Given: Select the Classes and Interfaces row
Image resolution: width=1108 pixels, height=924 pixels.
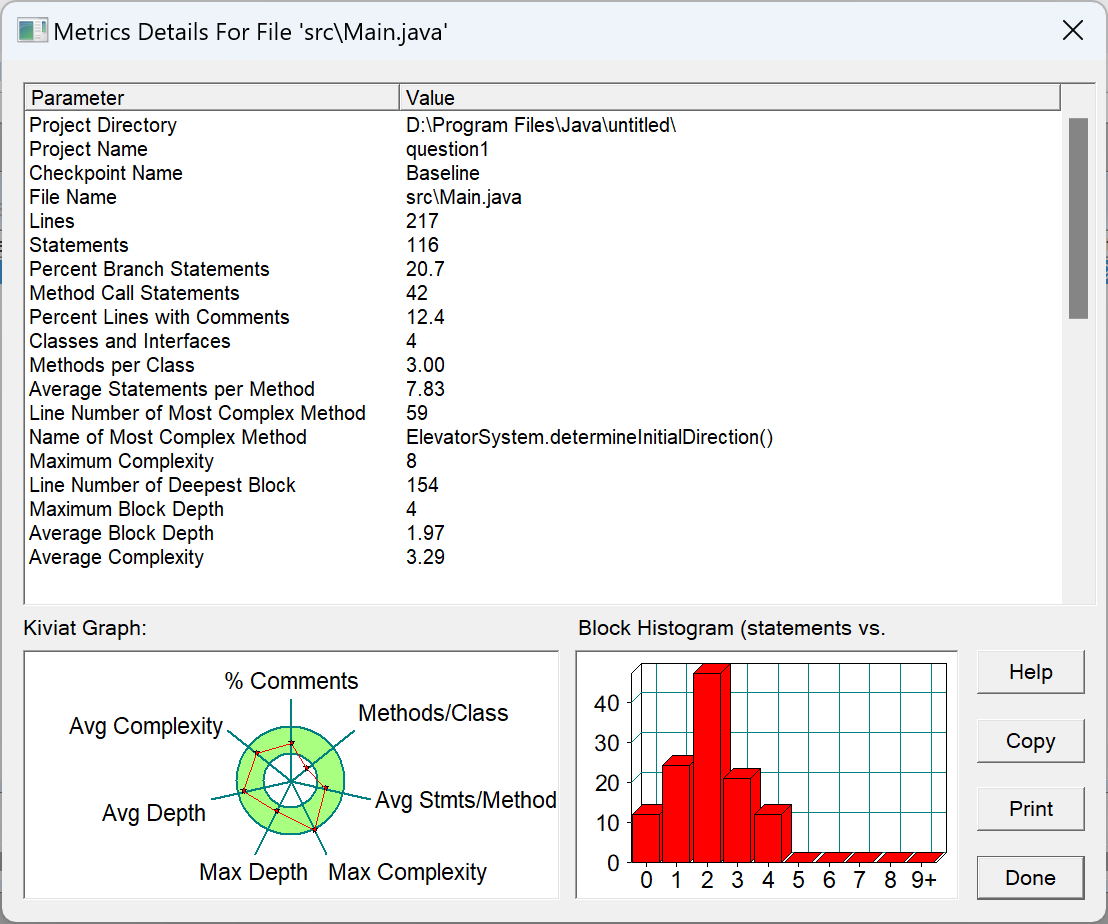Looking at the screenshot, I should [x=543, y=341].
